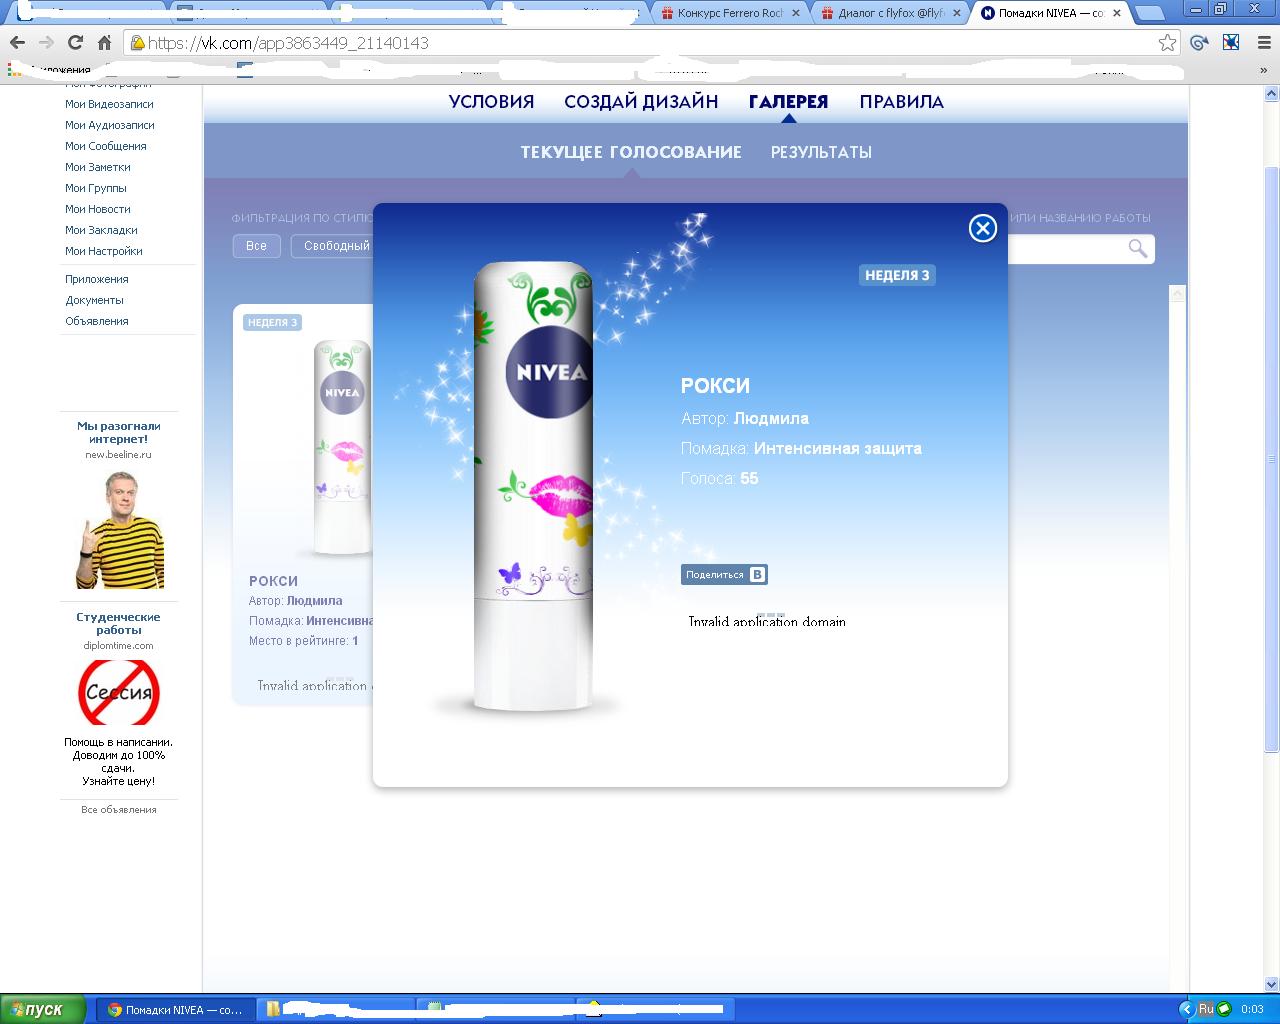
Task: Open Мои Группы in sidebar
Action: 95,188
